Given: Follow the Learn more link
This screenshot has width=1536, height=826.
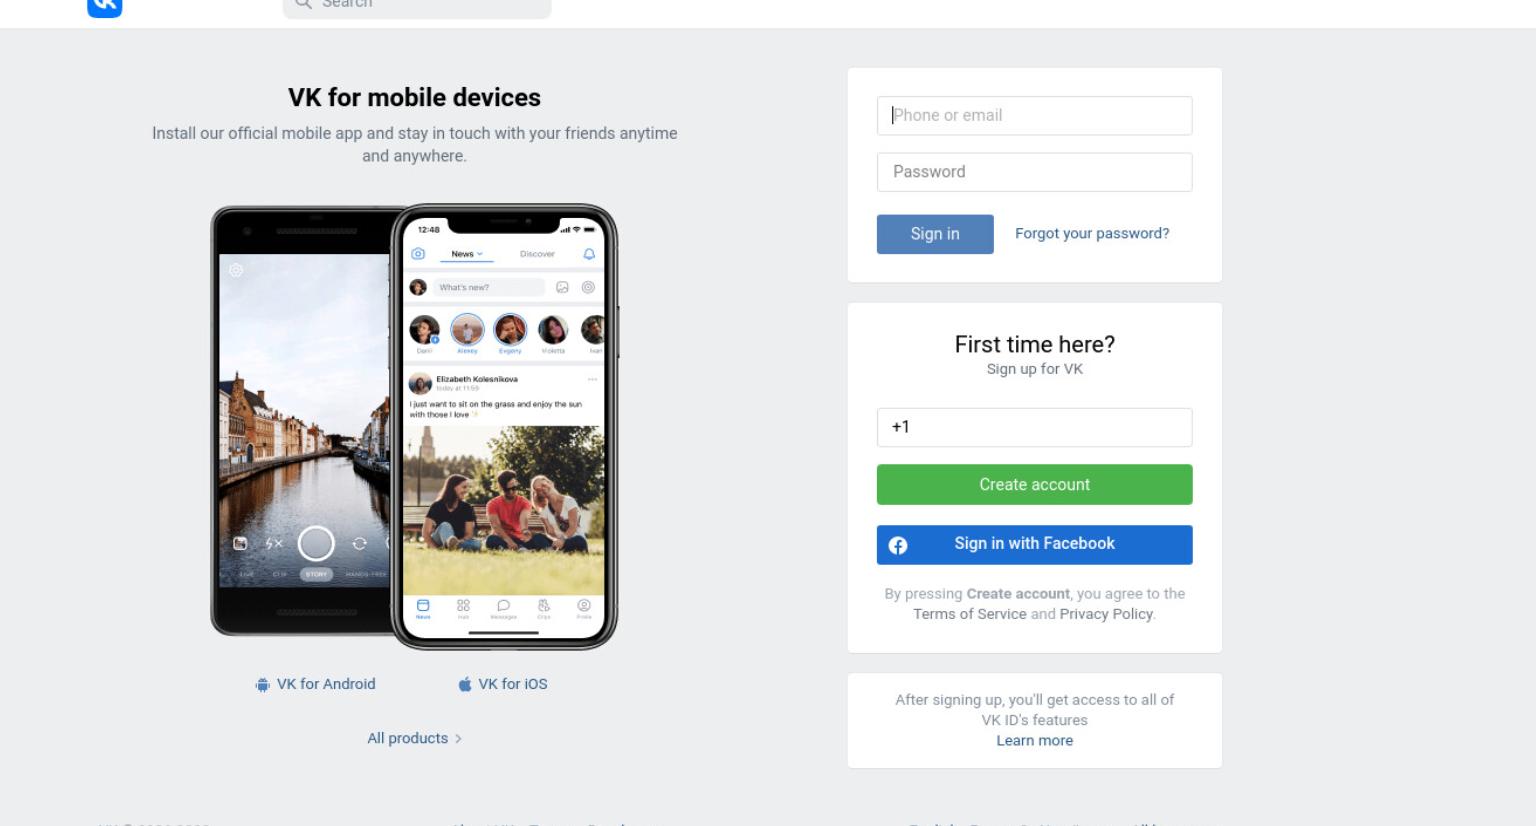Looking at the screenshot, I should (1035, 741).
